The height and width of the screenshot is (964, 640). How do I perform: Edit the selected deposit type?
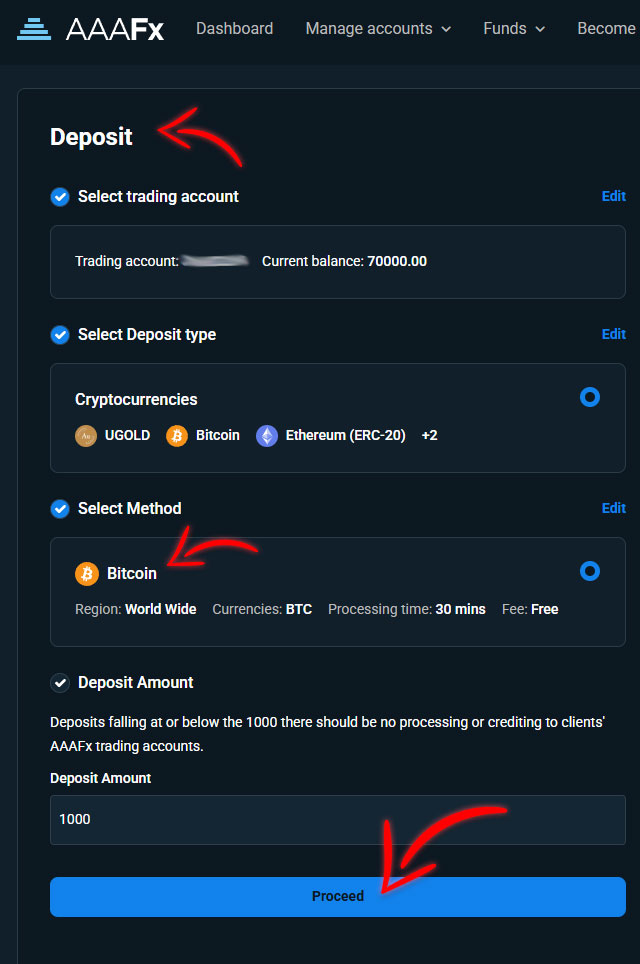click(613, 334)
